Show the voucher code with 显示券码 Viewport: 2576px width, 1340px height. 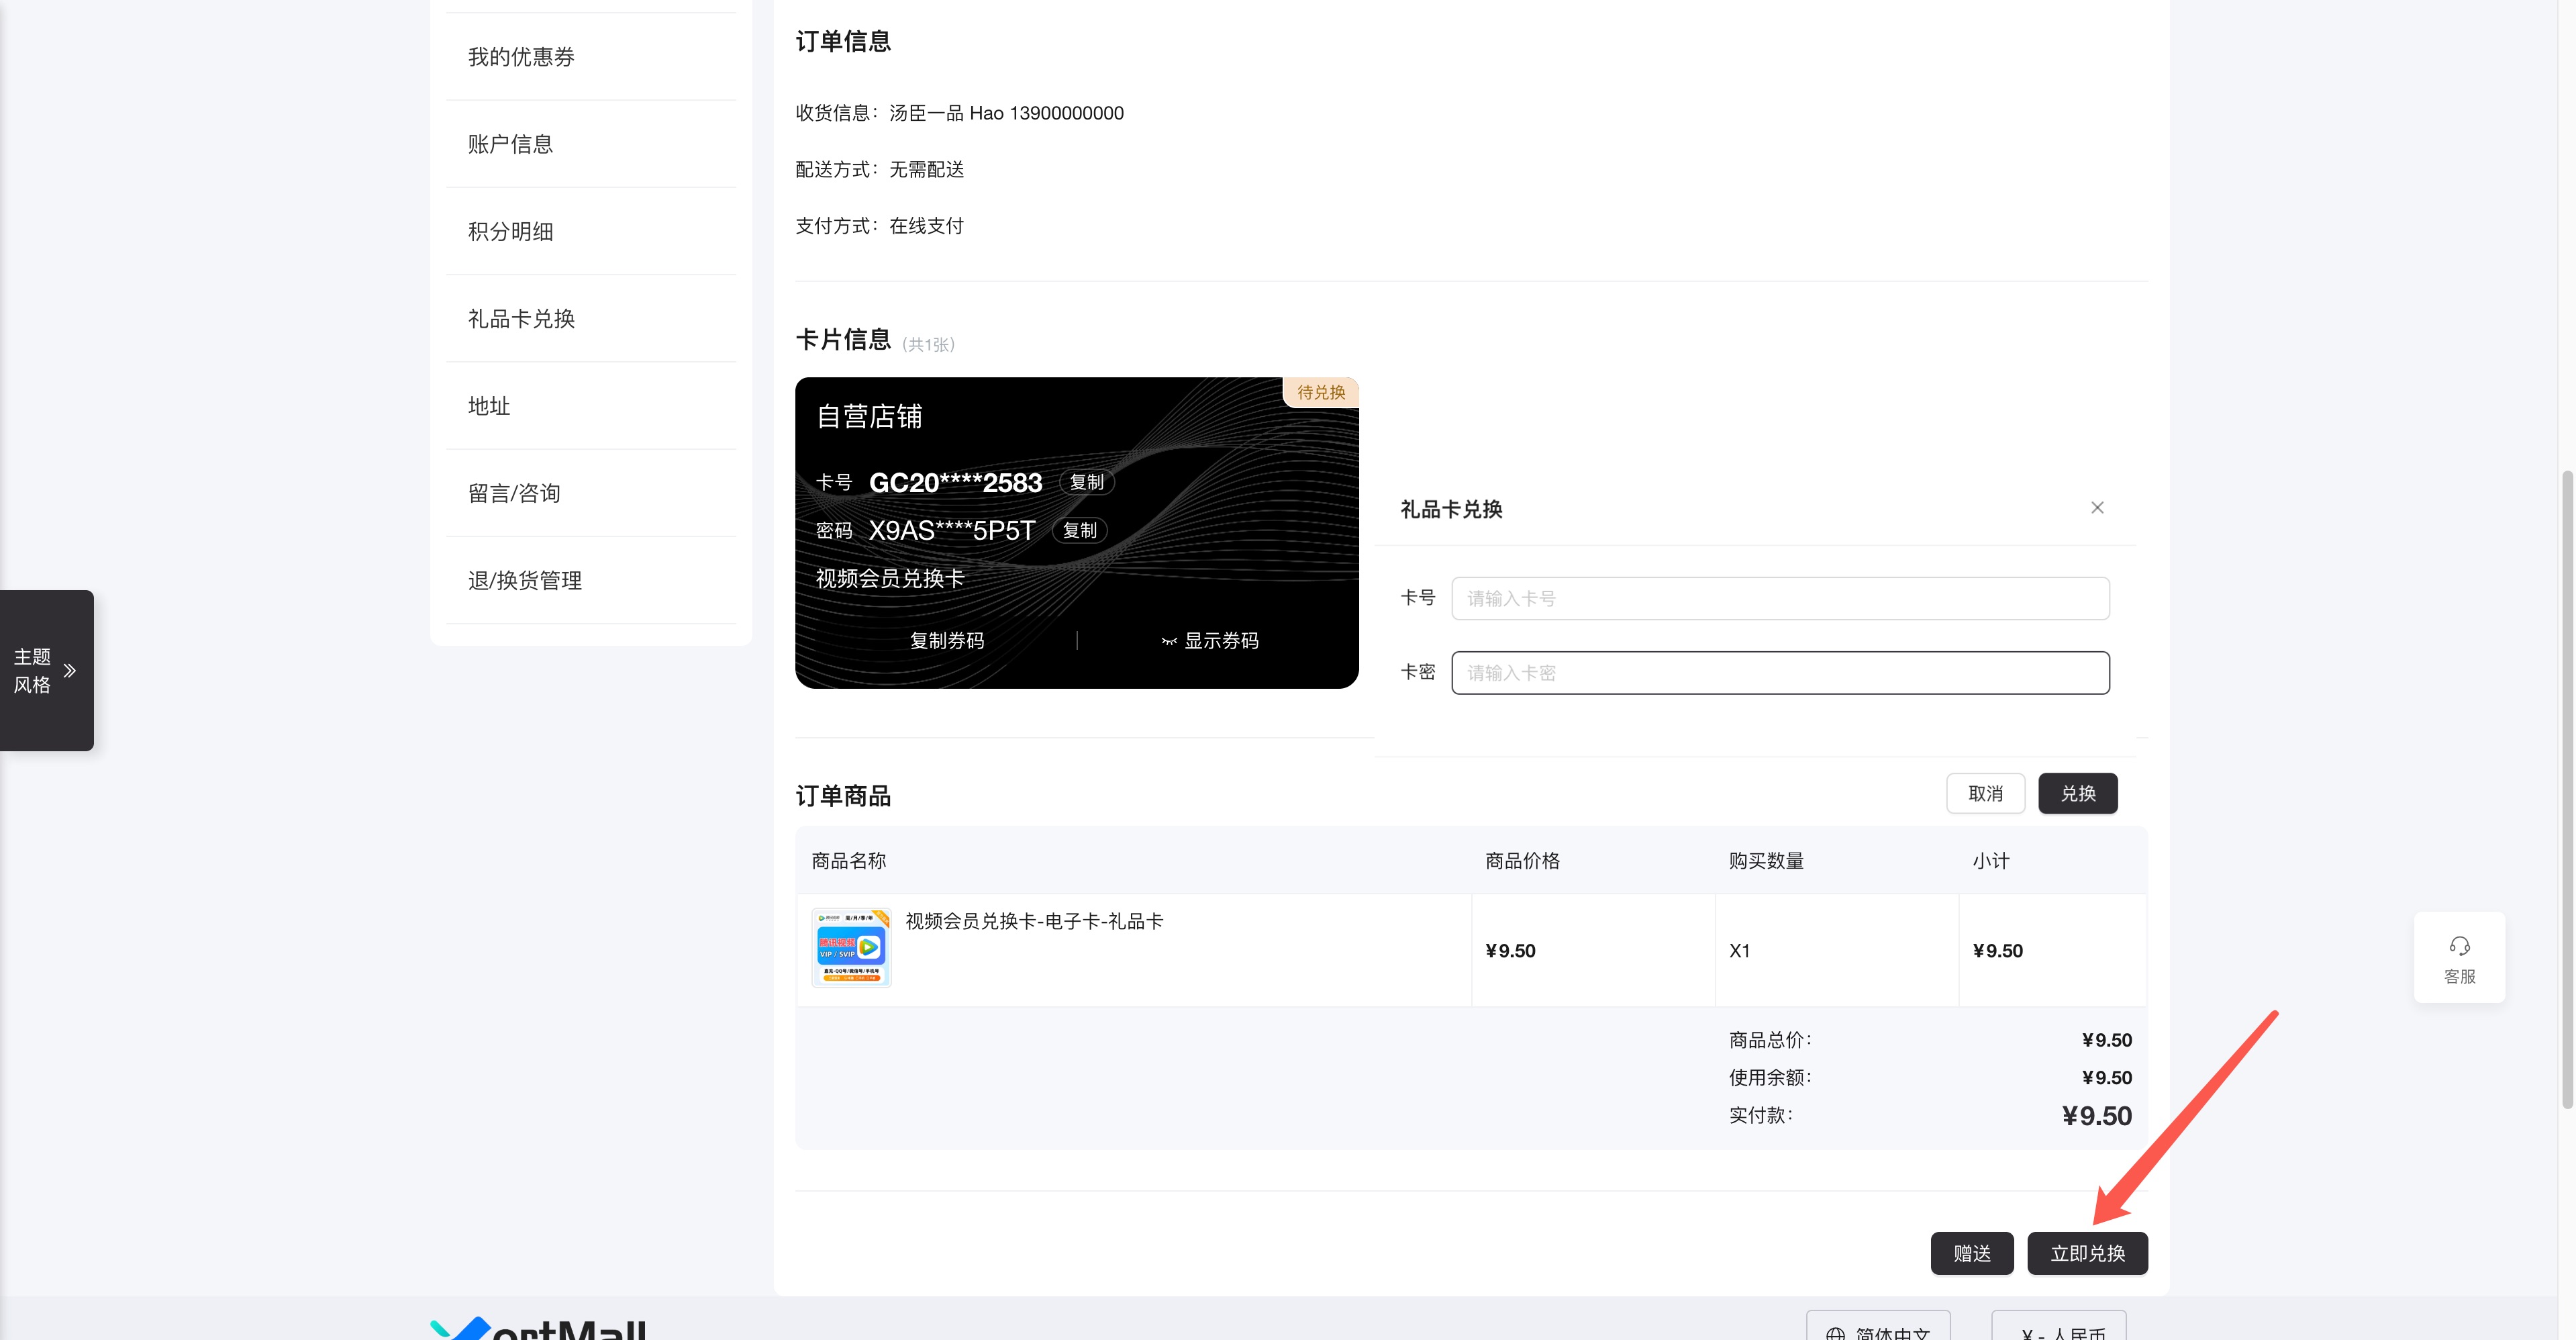(x=1221, y=641)
